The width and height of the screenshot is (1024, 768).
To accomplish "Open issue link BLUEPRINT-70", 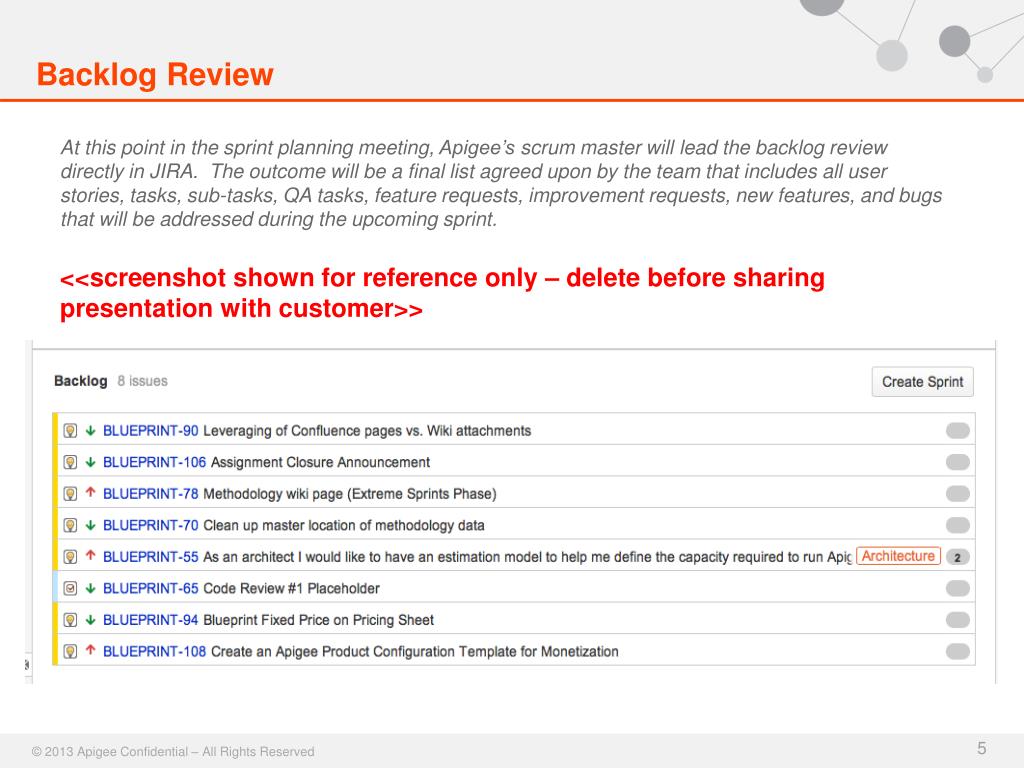I will (150, 526).
